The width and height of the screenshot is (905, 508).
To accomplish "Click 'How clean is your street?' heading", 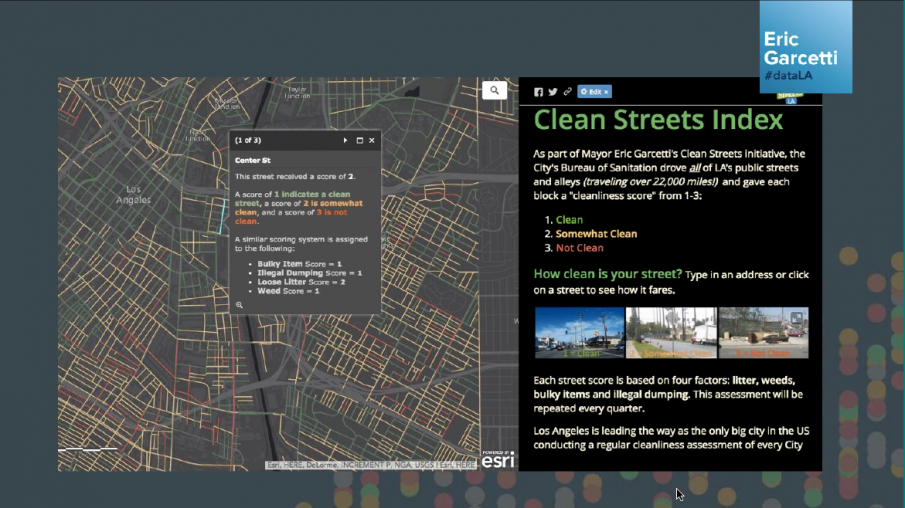I will coord(608,274).
